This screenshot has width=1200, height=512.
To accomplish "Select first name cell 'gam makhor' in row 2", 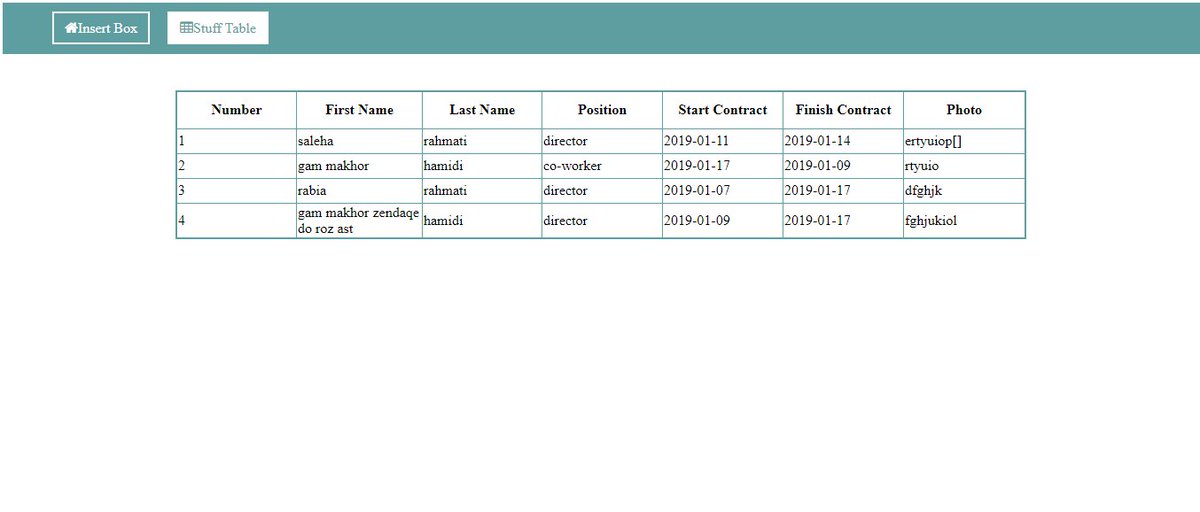I will pyautogui.click(x=359, y=166).
